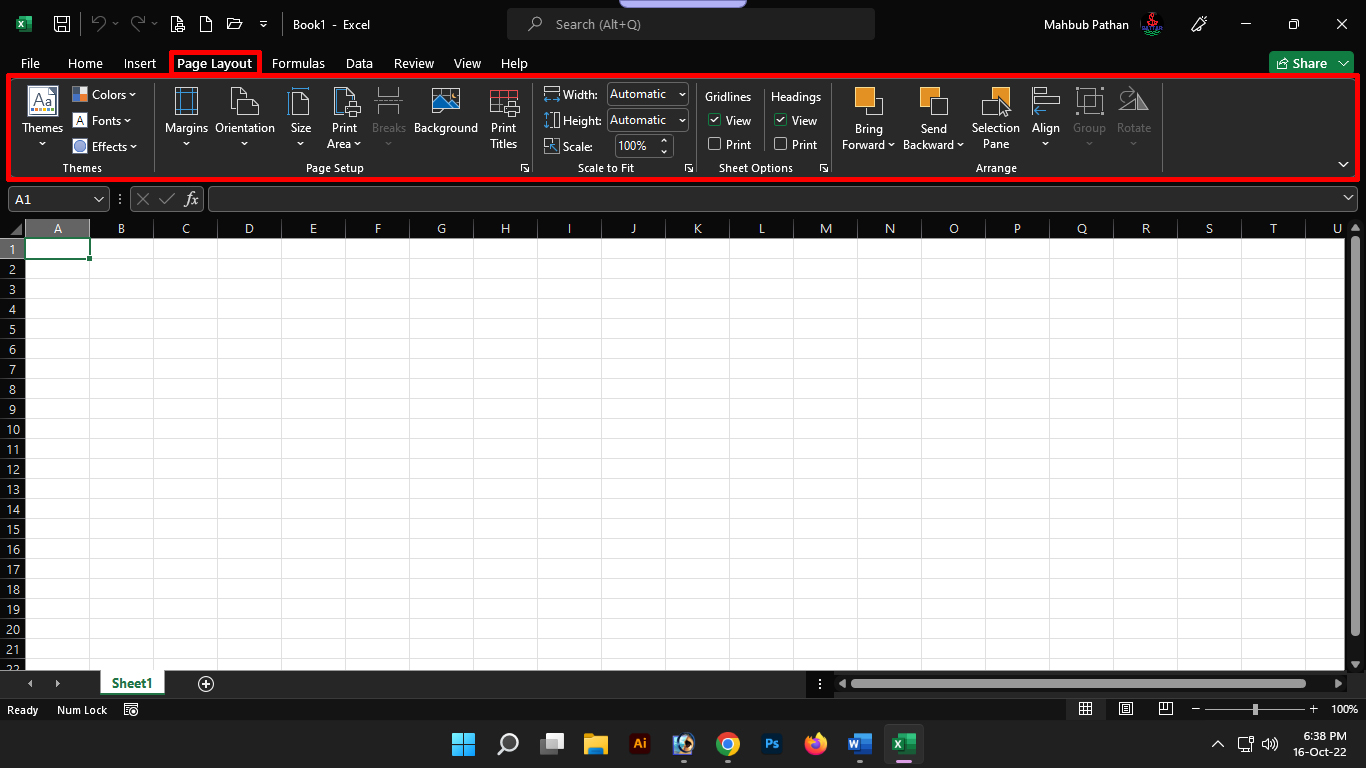Expand the theme Colors dropdown
This screenshot has height=768, width=1366.
pyautogui.click(x=105, y=95)
